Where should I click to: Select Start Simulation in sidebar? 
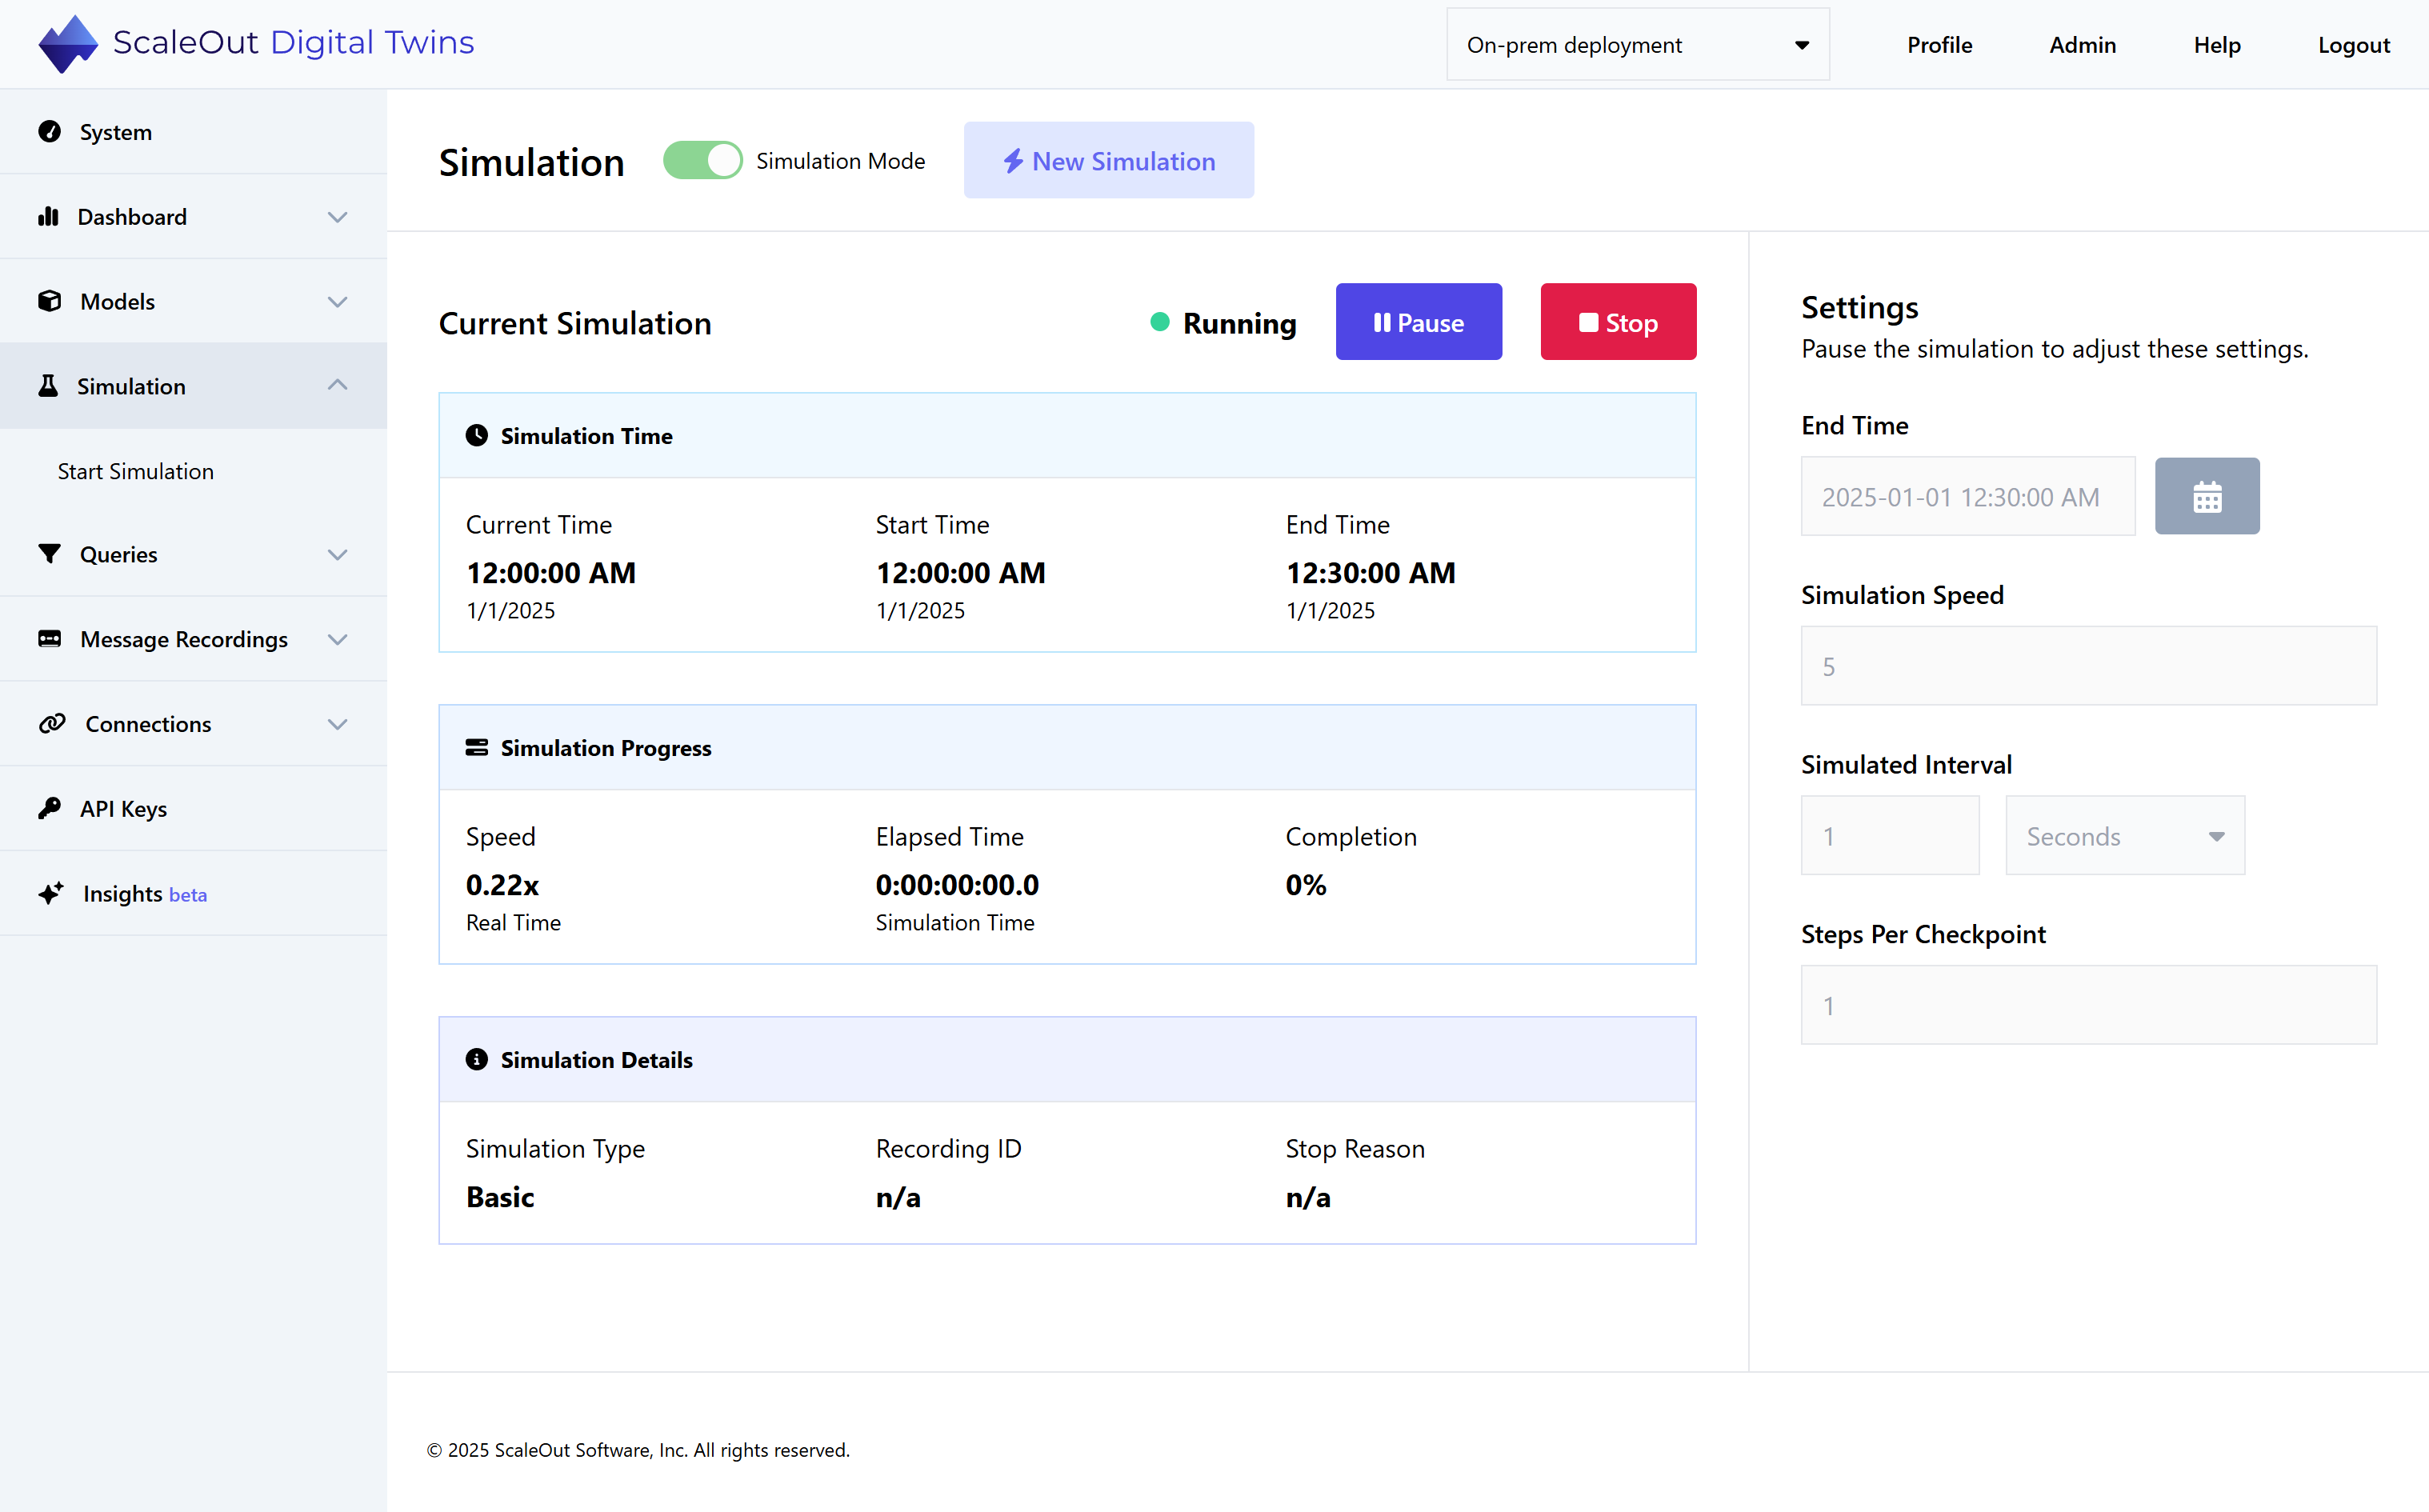[136, 471]
